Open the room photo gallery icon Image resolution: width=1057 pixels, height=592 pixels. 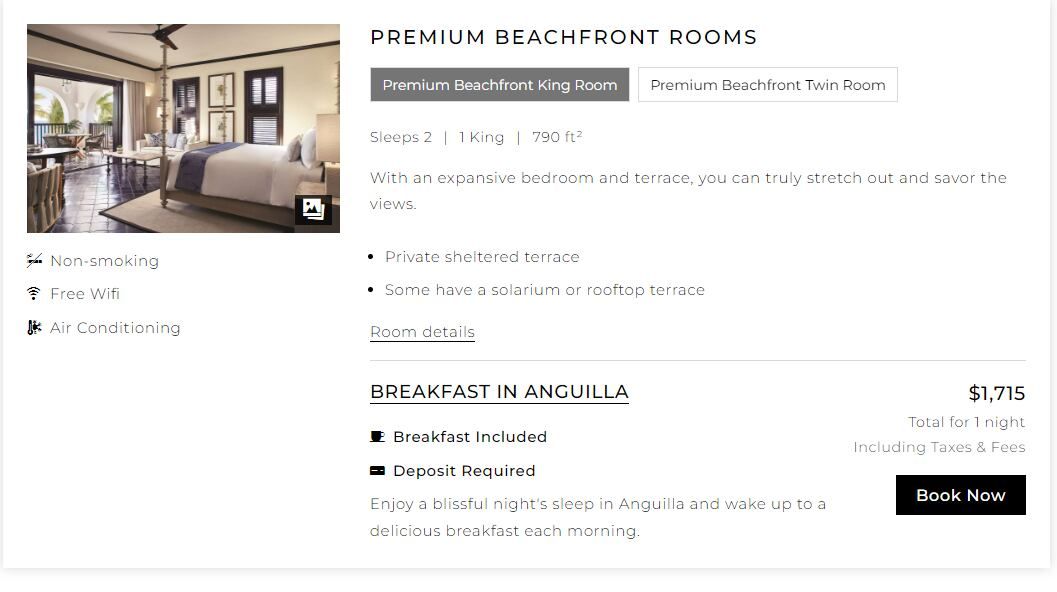(313, 210)
